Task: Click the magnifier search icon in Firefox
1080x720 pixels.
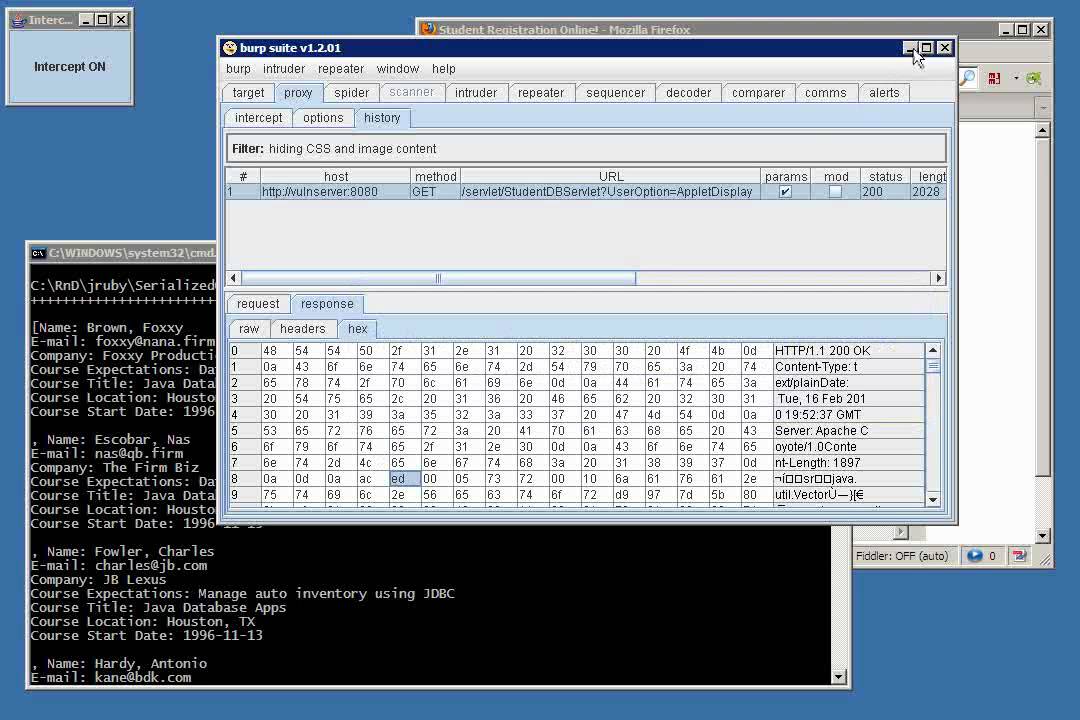Action: click(968, 79)
